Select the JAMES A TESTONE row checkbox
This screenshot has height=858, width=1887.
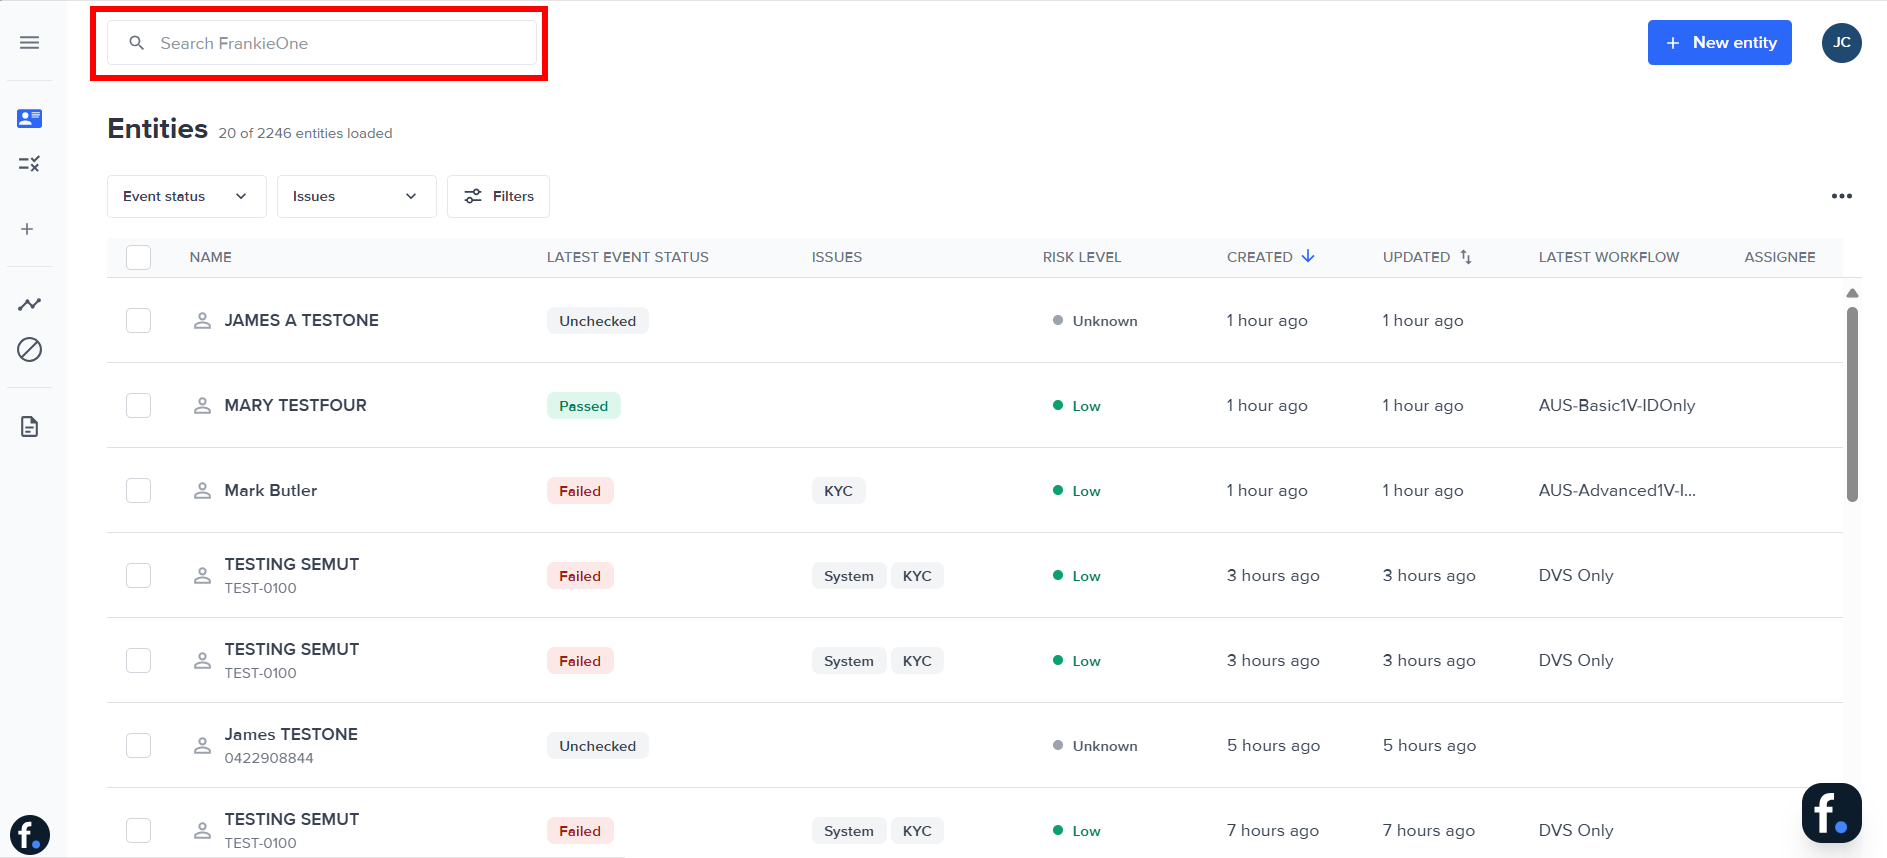tap(139, 320)
